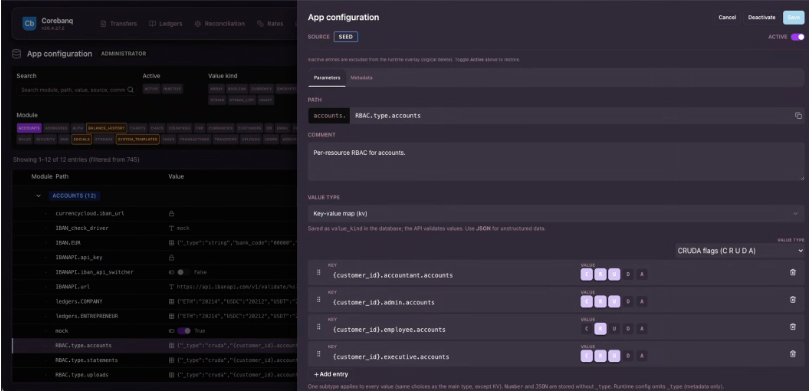810x392 pixels.
Task: Grab the drag handle of admin.accounts row
Action: pyautogui.click(x=318, y=300)
